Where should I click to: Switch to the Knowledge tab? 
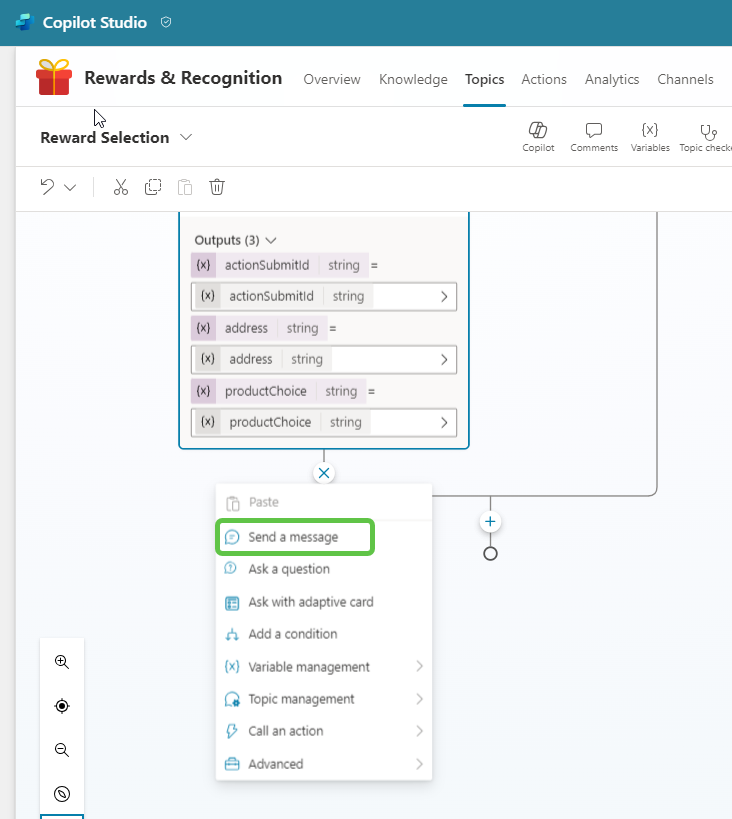413,79
